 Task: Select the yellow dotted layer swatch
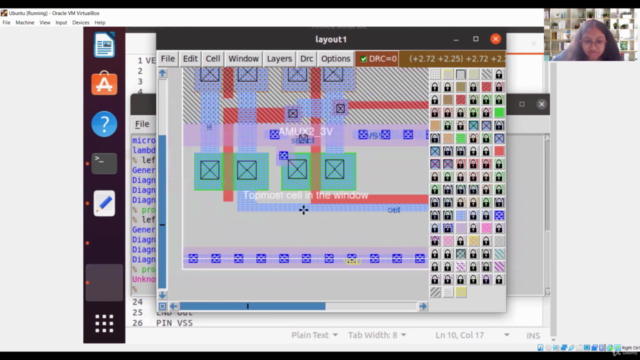[473, 241]
